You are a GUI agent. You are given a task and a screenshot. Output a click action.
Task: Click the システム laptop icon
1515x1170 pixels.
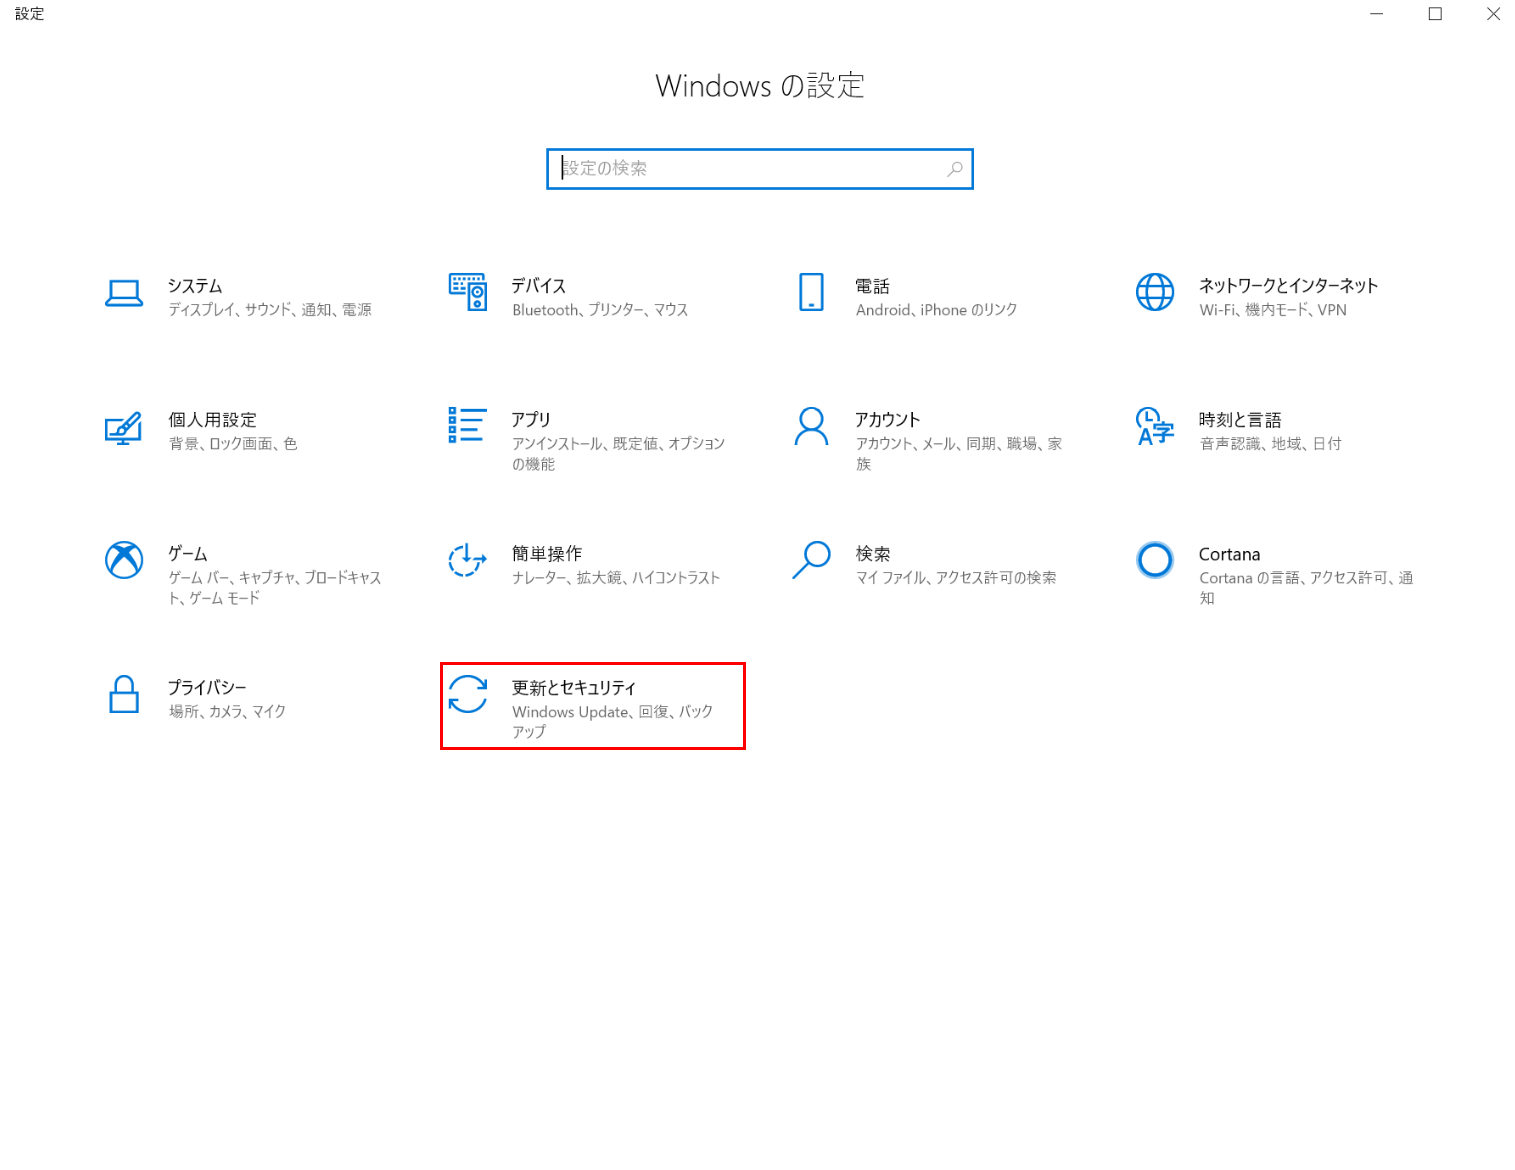tap(124, 293)
